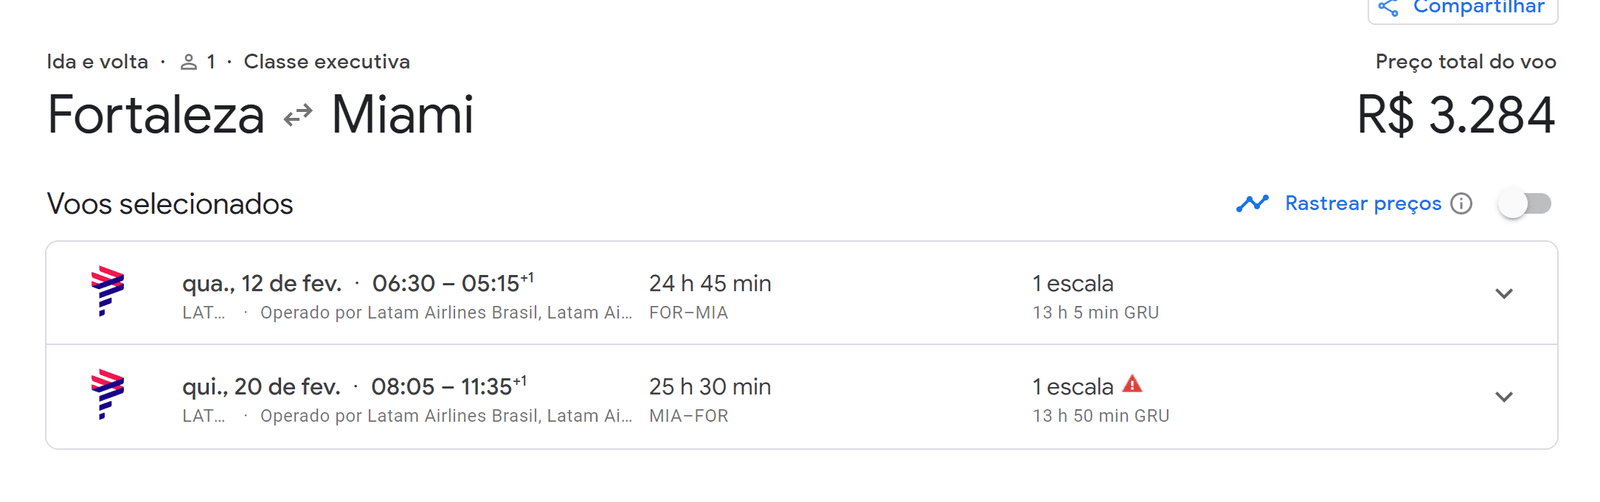
Task: Click the price tracking info icon
Action: (x=1462, y=204)
